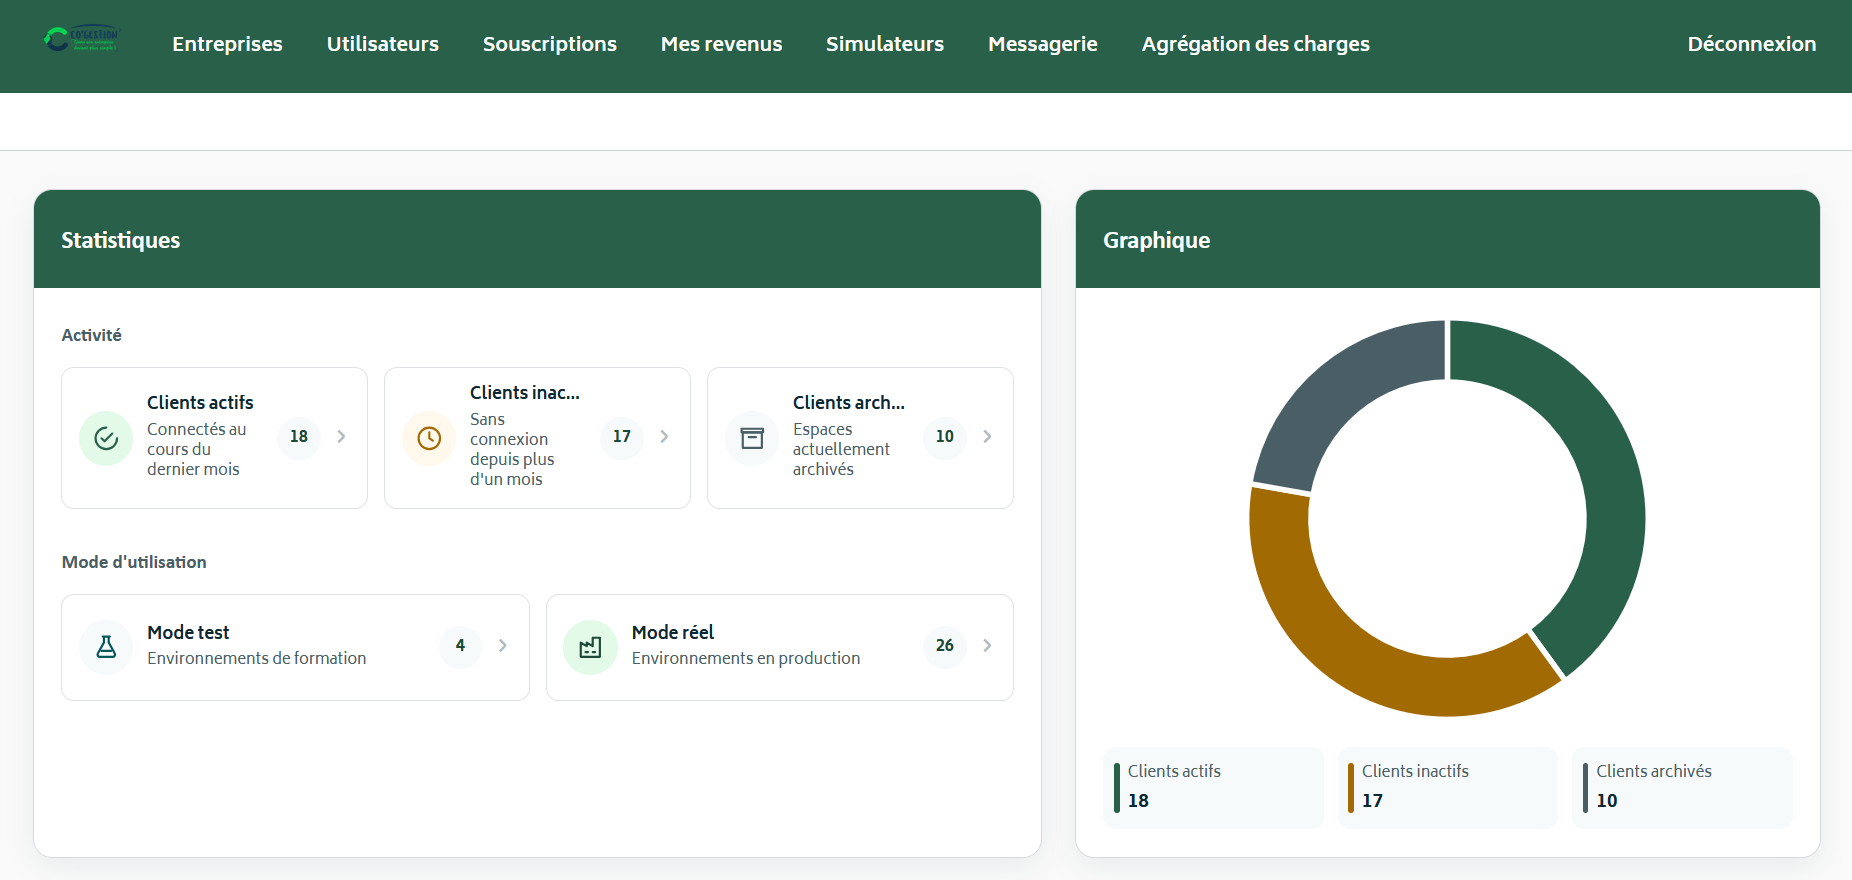Select Mes revenus in the top menu
This screenshot has width=1852, height=880.
coord(722,44)
